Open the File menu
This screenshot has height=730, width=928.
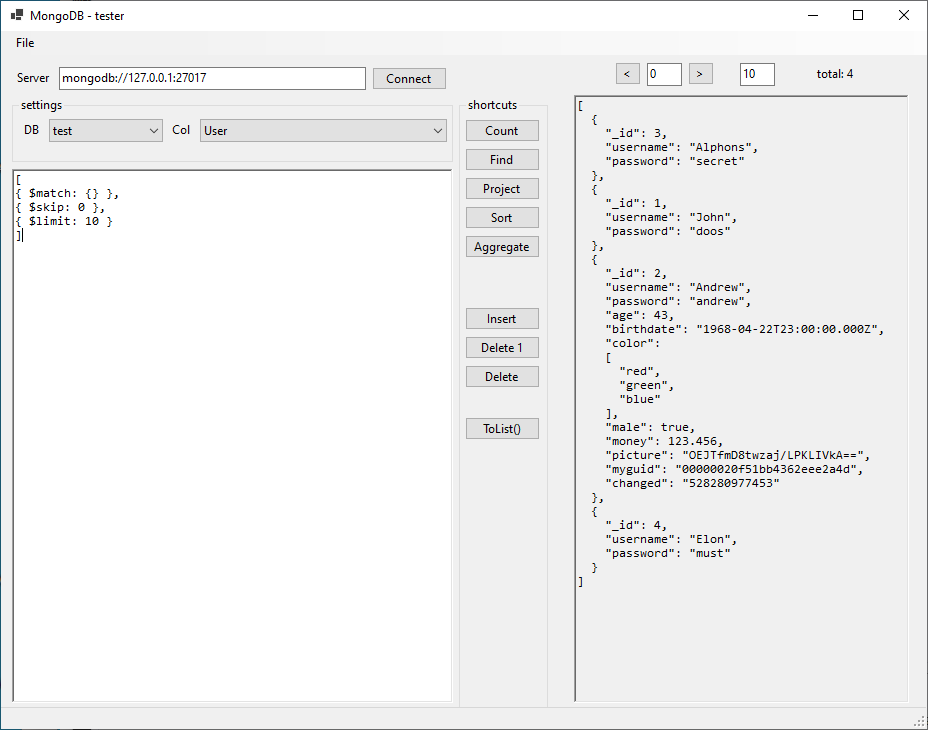click(25, 43)
